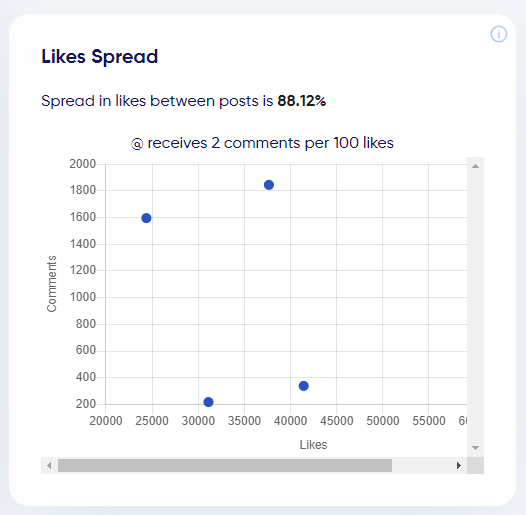Click the 2000 y-axis tick label
This screenshot has height=515, width=526.
(83, 164)
